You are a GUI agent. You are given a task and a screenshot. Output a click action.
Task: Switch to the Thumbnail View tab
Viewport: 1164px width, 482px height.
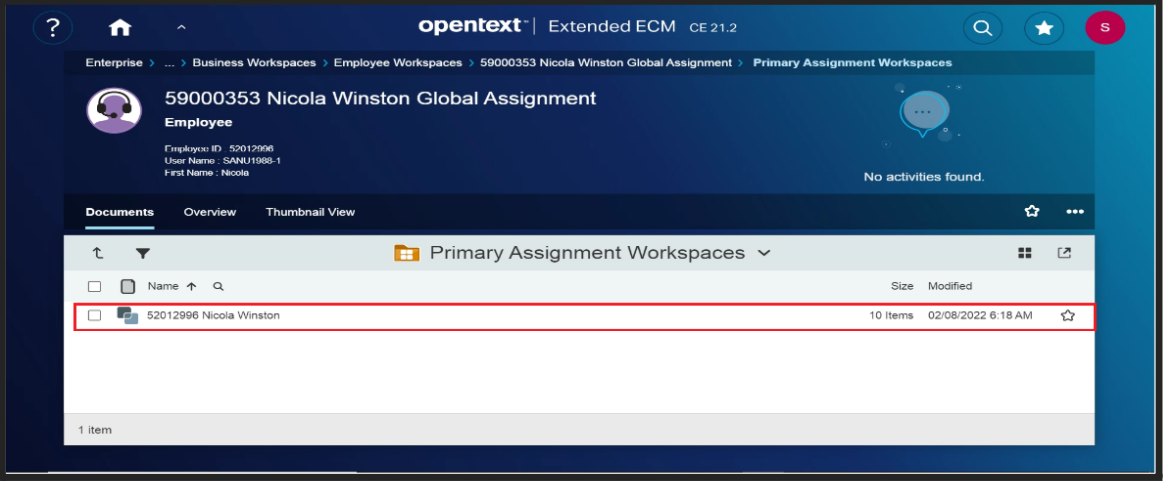click(x=310, y=212)
